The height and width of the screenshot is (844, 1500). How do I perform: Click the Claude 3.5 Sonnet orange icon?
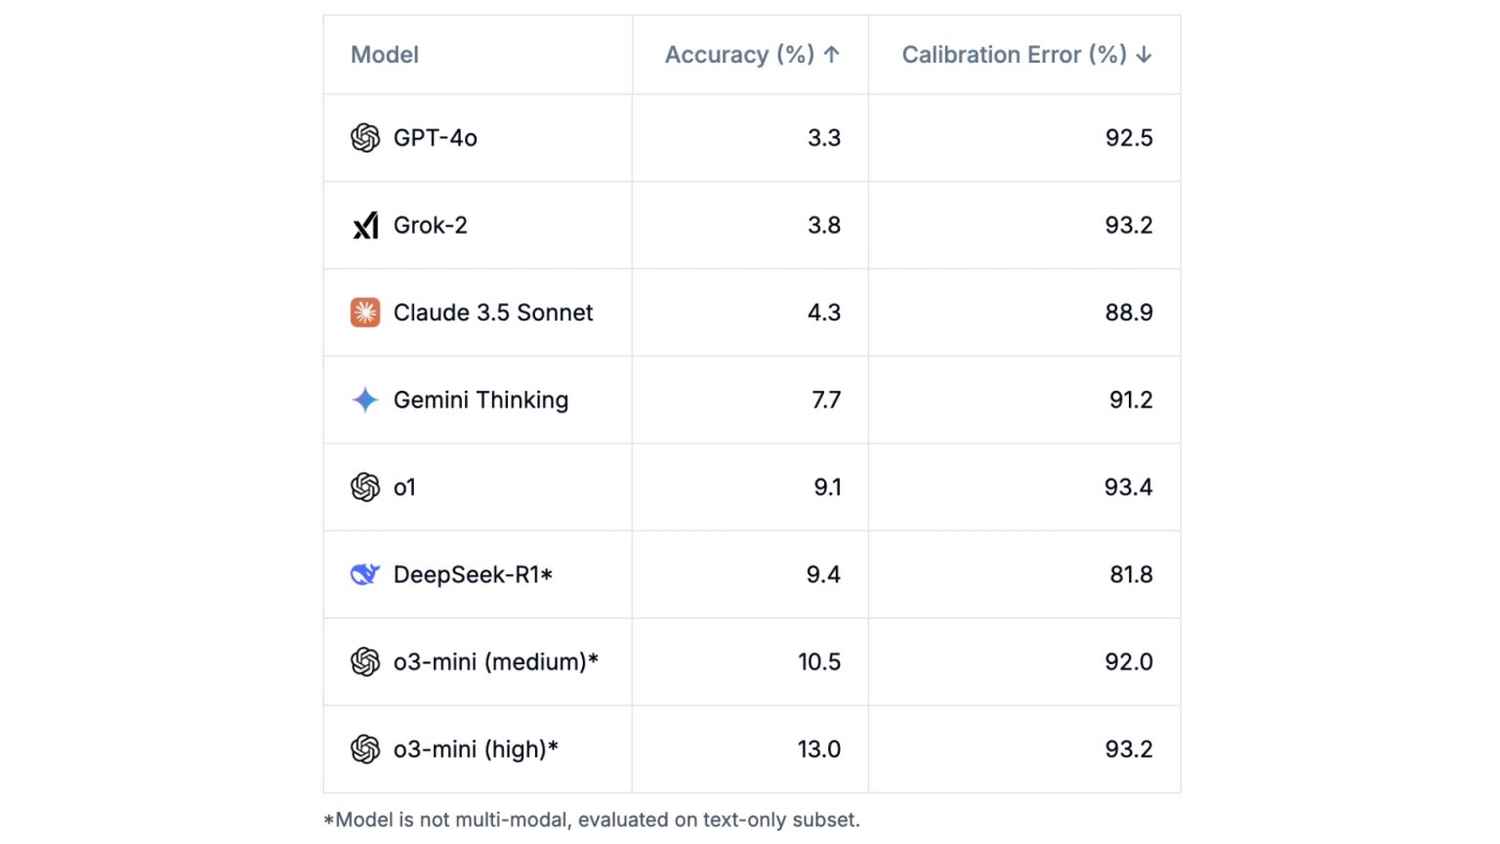[365, 312]
